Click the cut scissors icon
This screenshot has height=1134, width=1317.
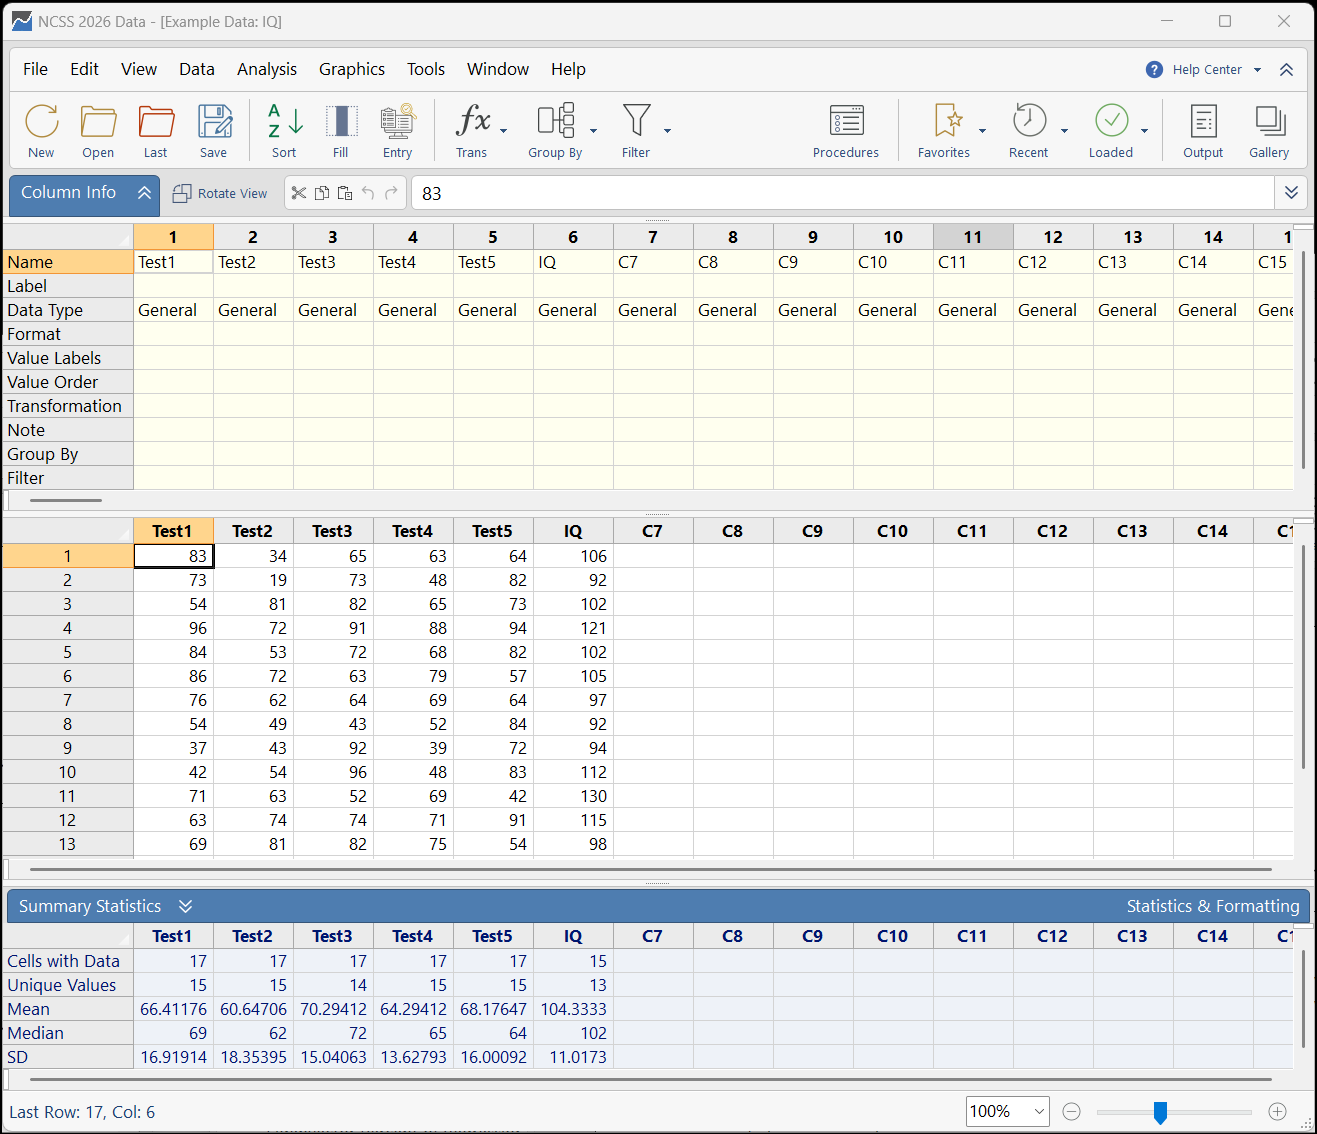[299, 193]
